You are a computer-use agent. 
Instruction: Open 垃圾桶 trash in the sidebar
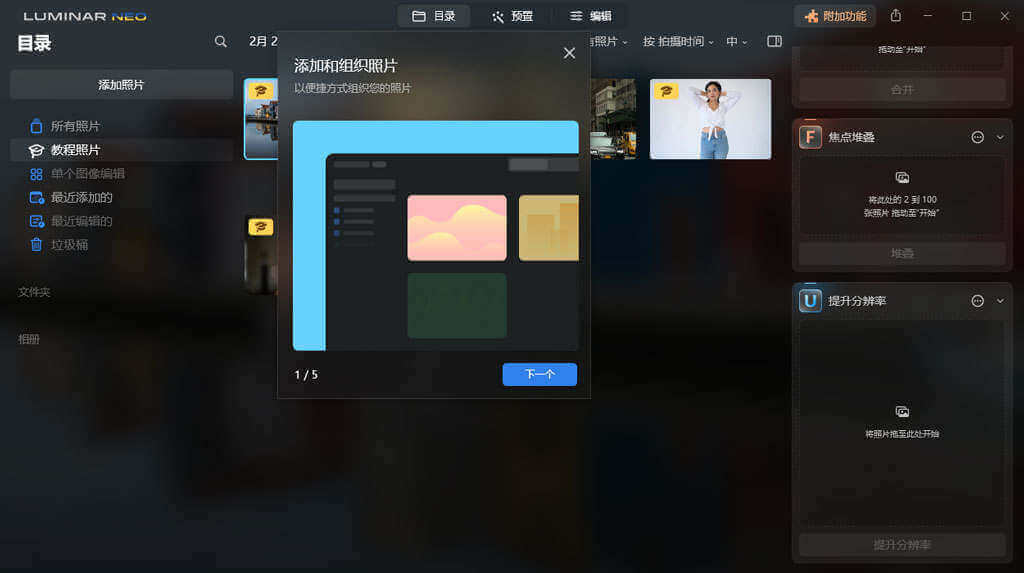point(121,244)
